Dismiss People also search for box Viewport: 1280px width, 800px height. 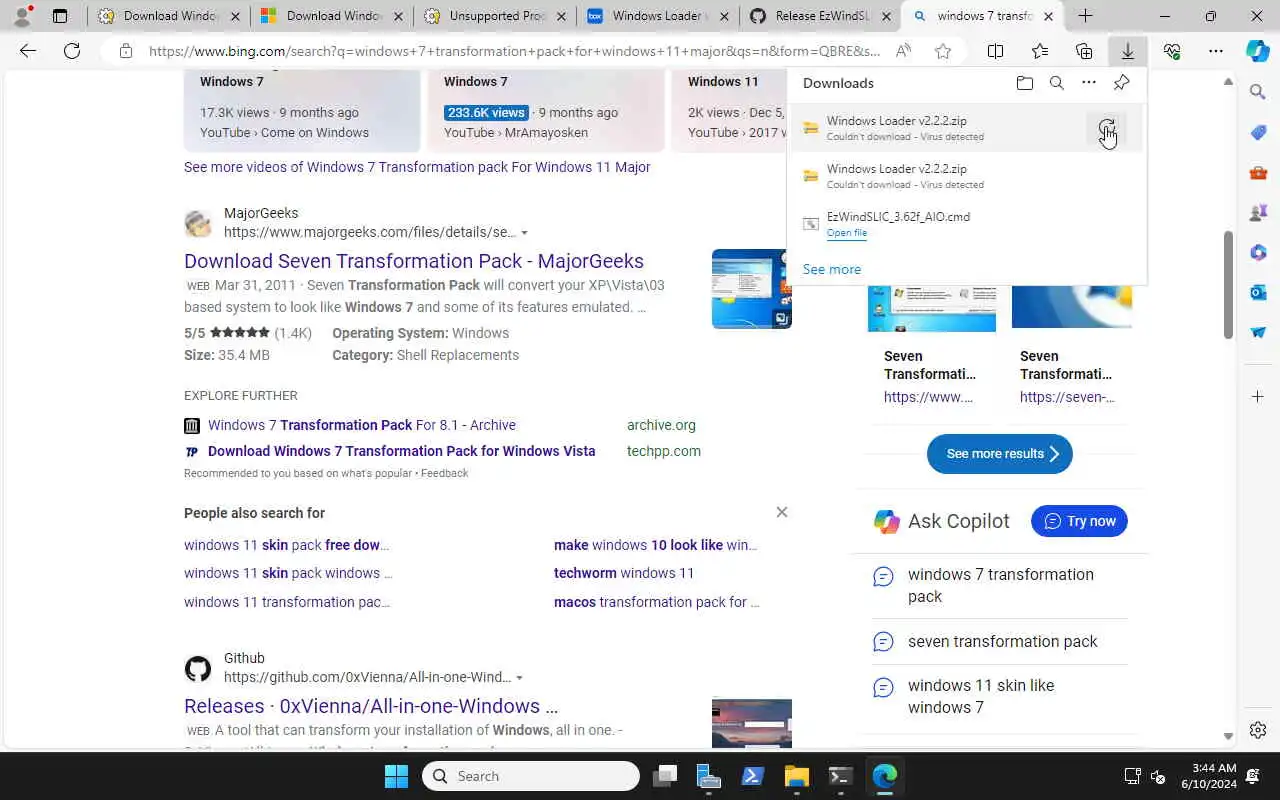782,512
